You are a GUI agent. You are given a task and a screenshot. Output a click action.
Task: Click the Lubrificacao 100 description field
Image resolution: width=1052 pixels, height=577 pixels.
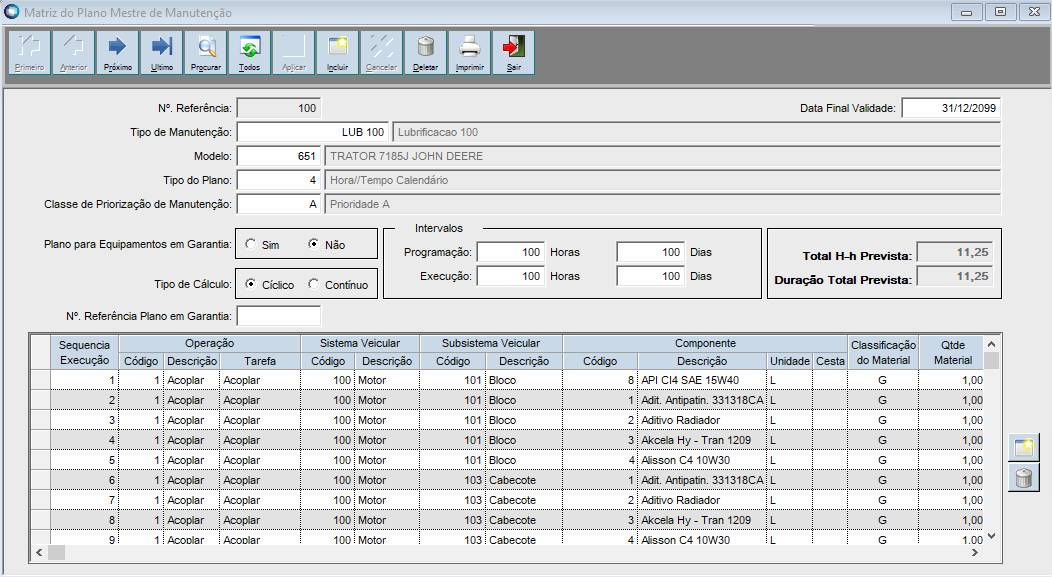[x=696, y=132]
